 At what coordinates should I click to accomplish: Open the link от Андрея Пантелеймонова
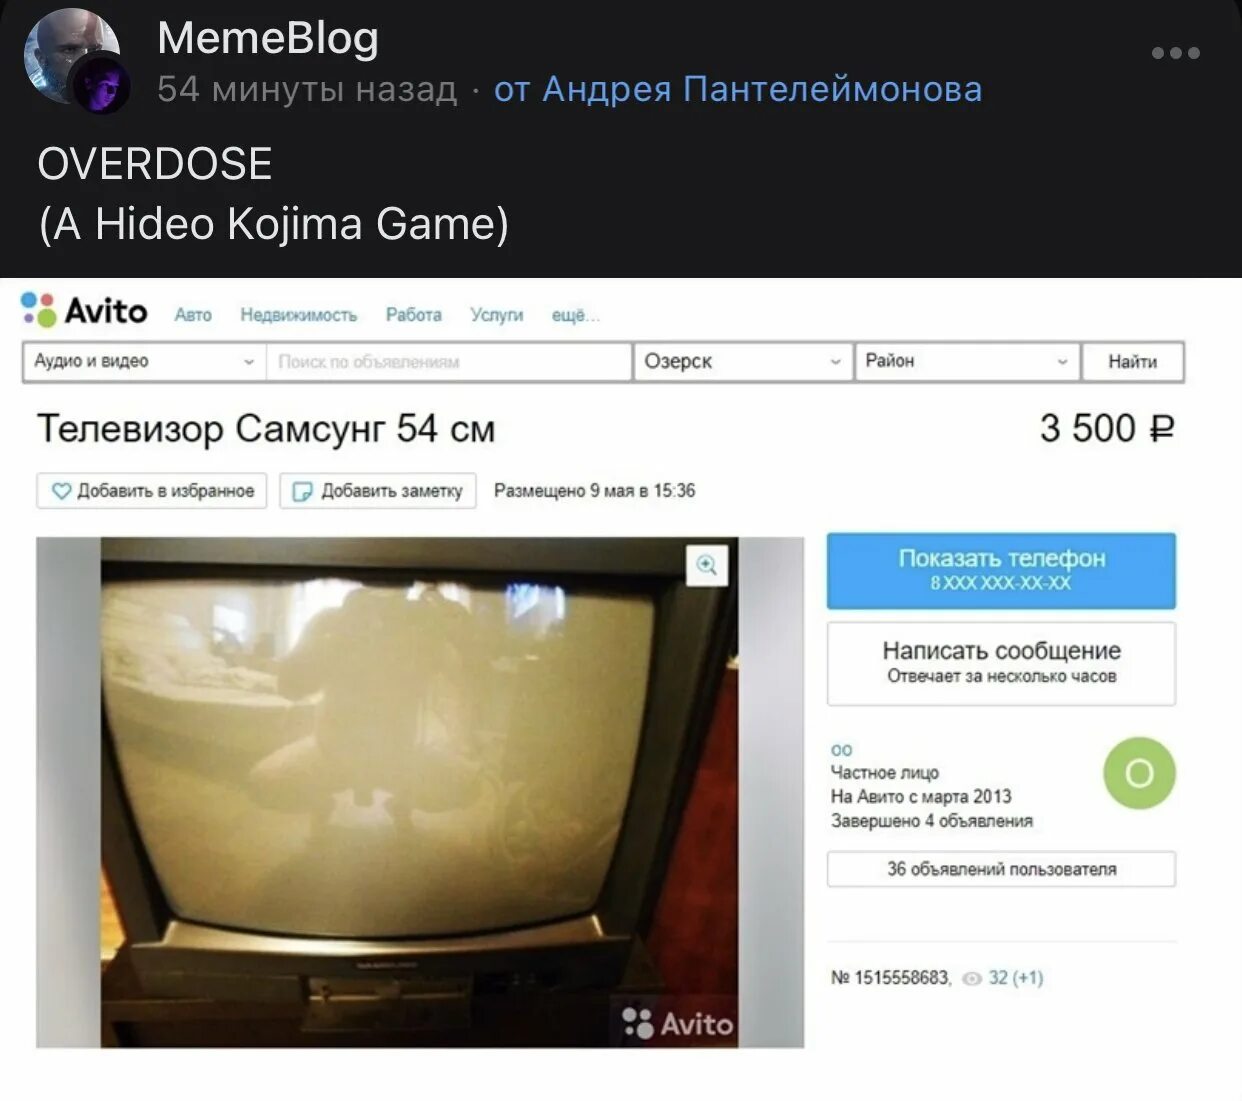738,90
